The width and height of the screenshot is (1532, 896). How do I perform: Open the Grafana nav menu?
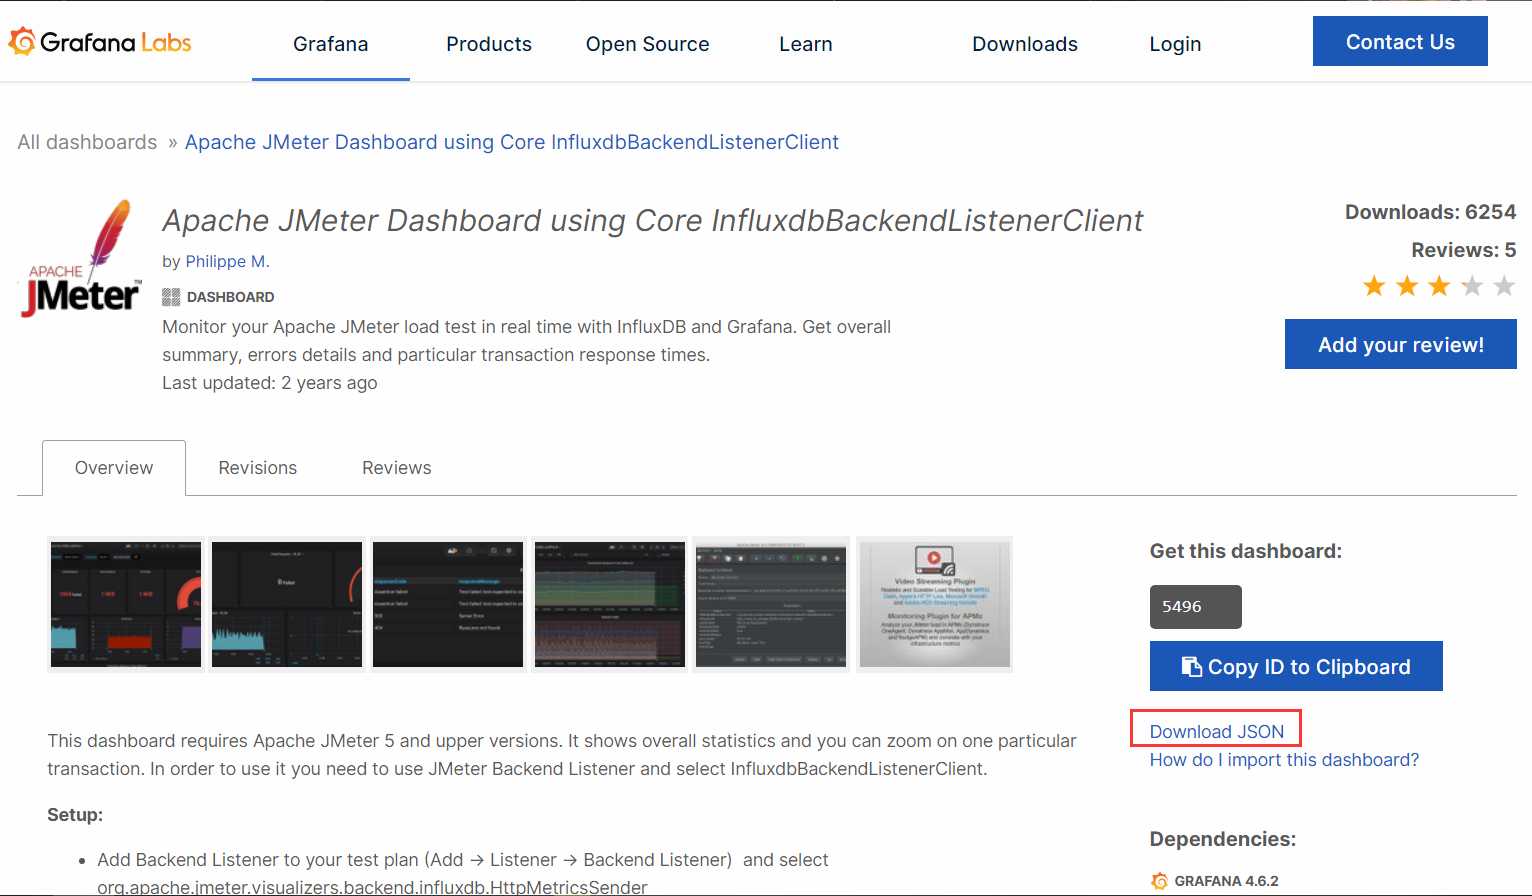click(331, 44)
